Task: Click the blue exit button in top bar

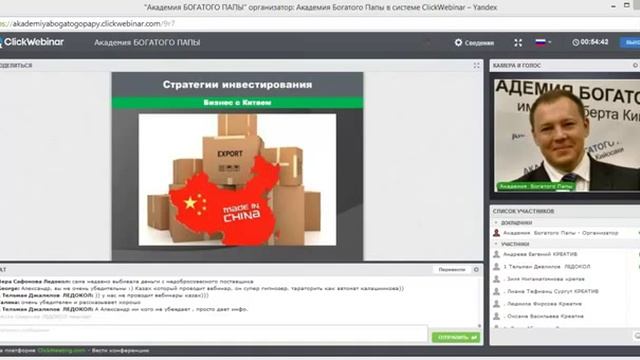Action: (631, 42)
